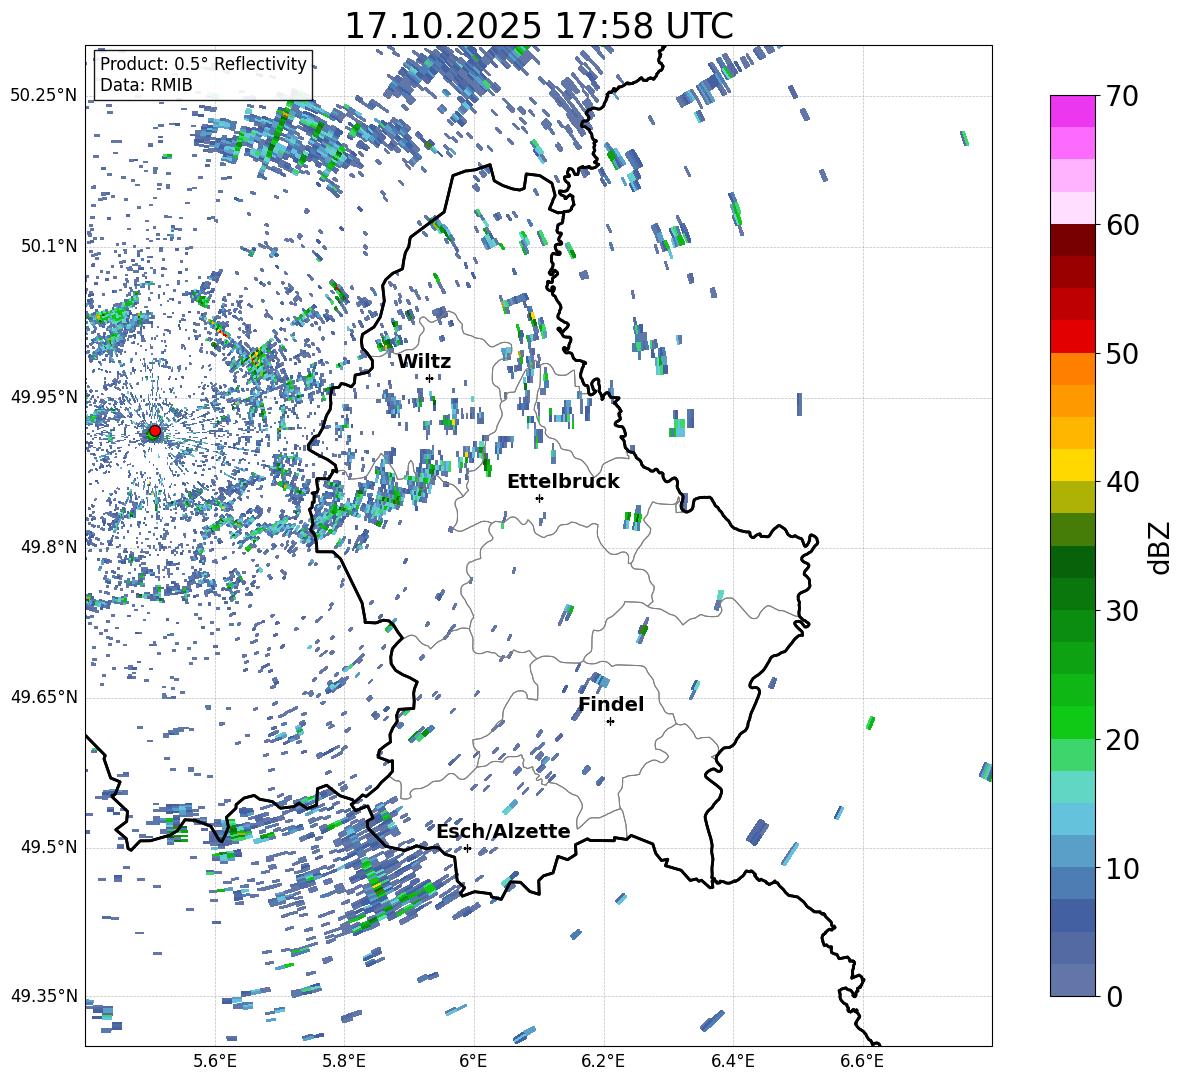The width and height of the screenshot is (1184, 1081).
Task: Click the 6.6°E longitude label
Action: pyautogui.click(x=862, y=1061)
